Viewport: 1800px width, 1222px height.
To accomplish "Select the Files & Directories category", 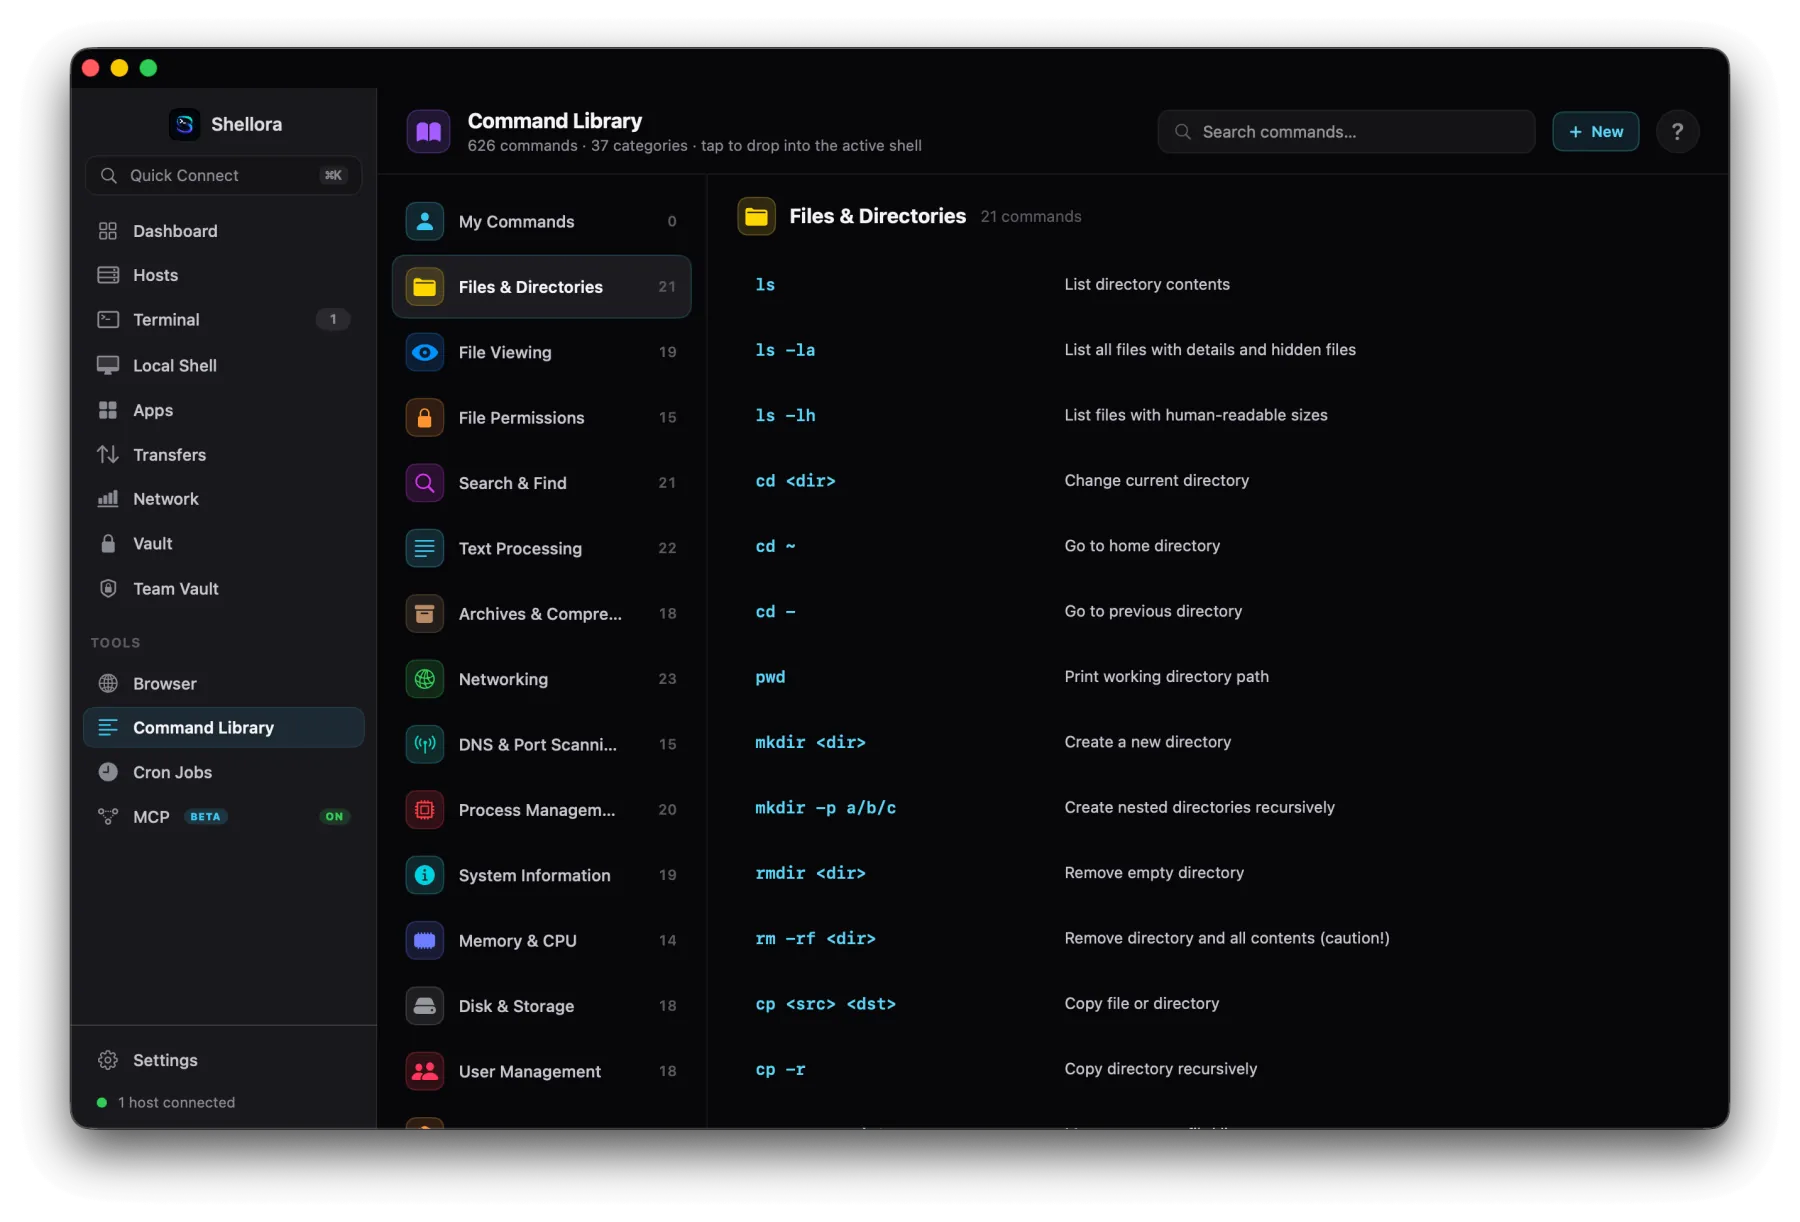I will click(x=541, y=287).
